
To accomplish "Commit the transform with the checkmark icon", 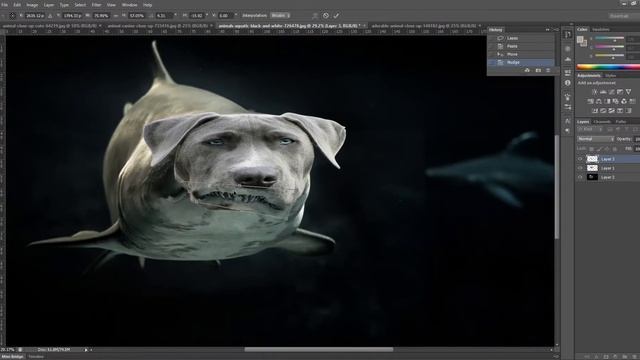I will 336,16.
